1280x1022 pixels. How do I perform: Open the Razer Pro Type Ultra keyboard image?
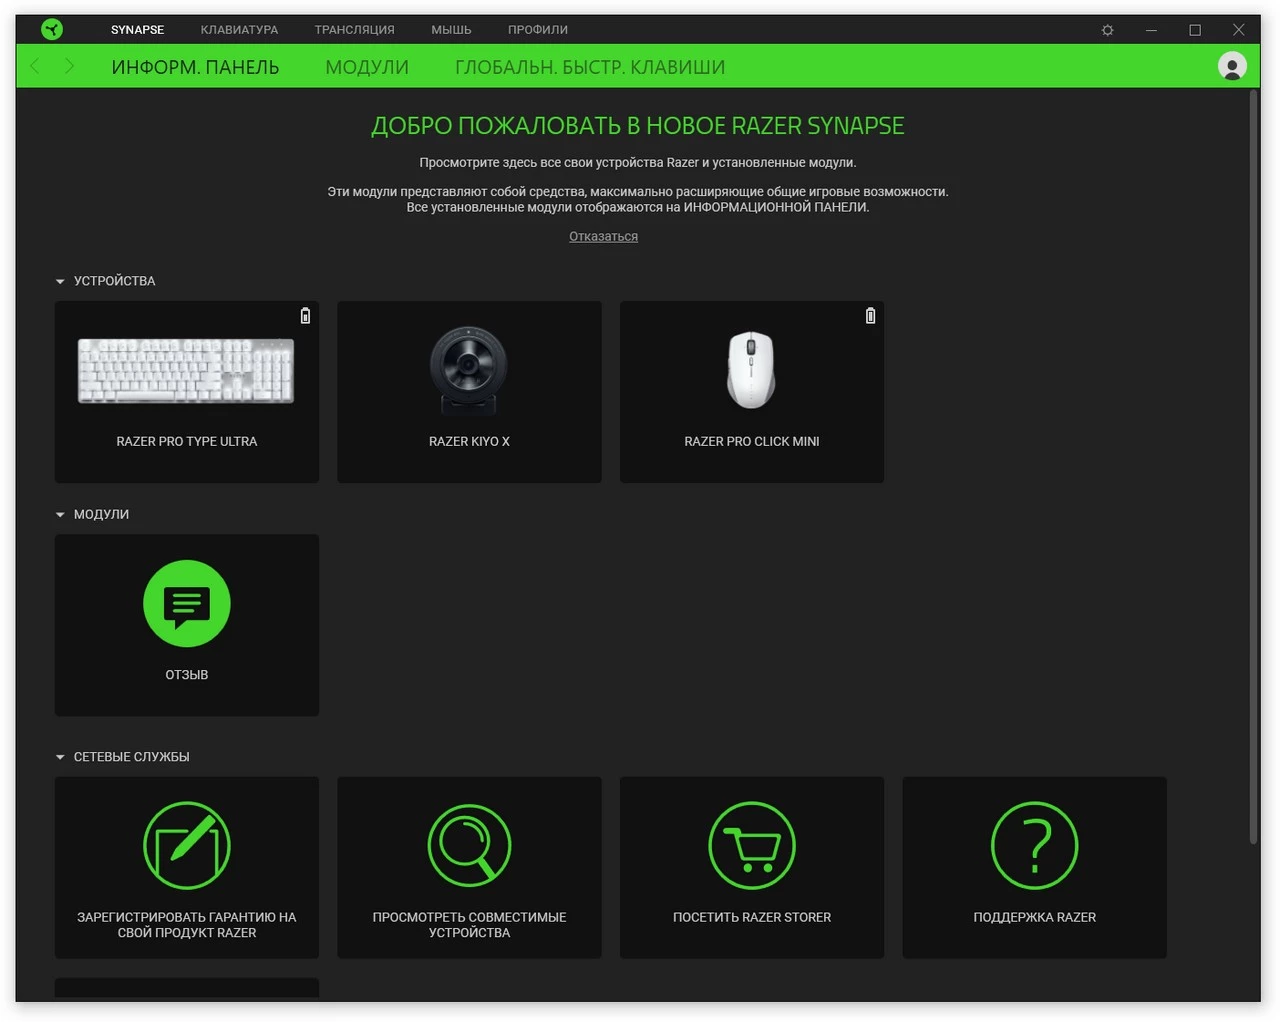pos(186,370)
